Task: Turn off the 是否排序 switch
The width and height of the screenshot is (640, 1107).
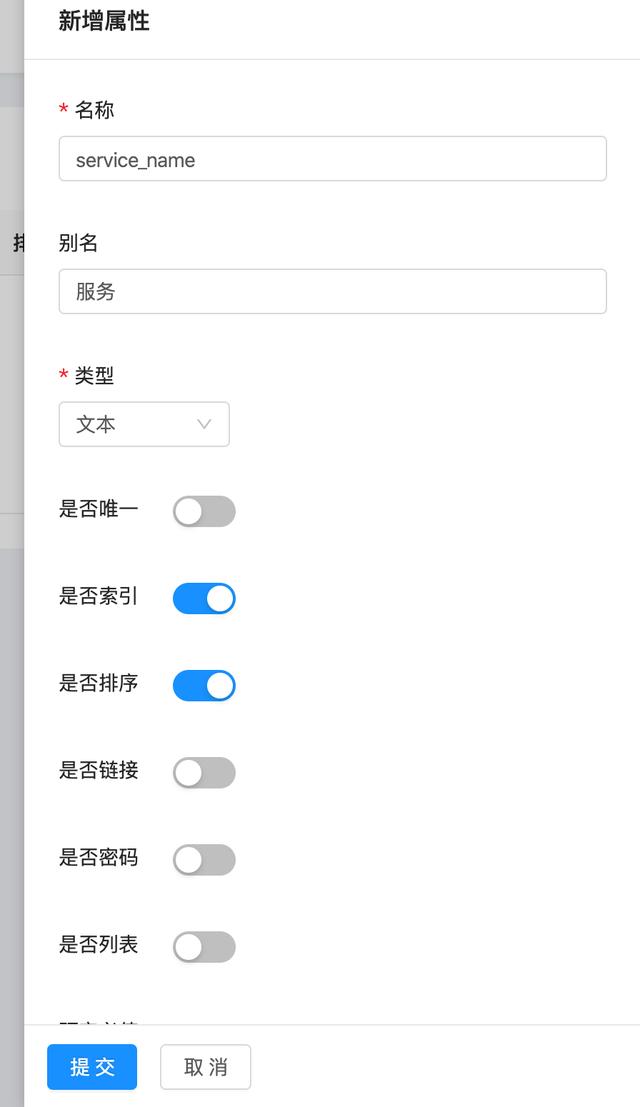Action: pos(204,685)
